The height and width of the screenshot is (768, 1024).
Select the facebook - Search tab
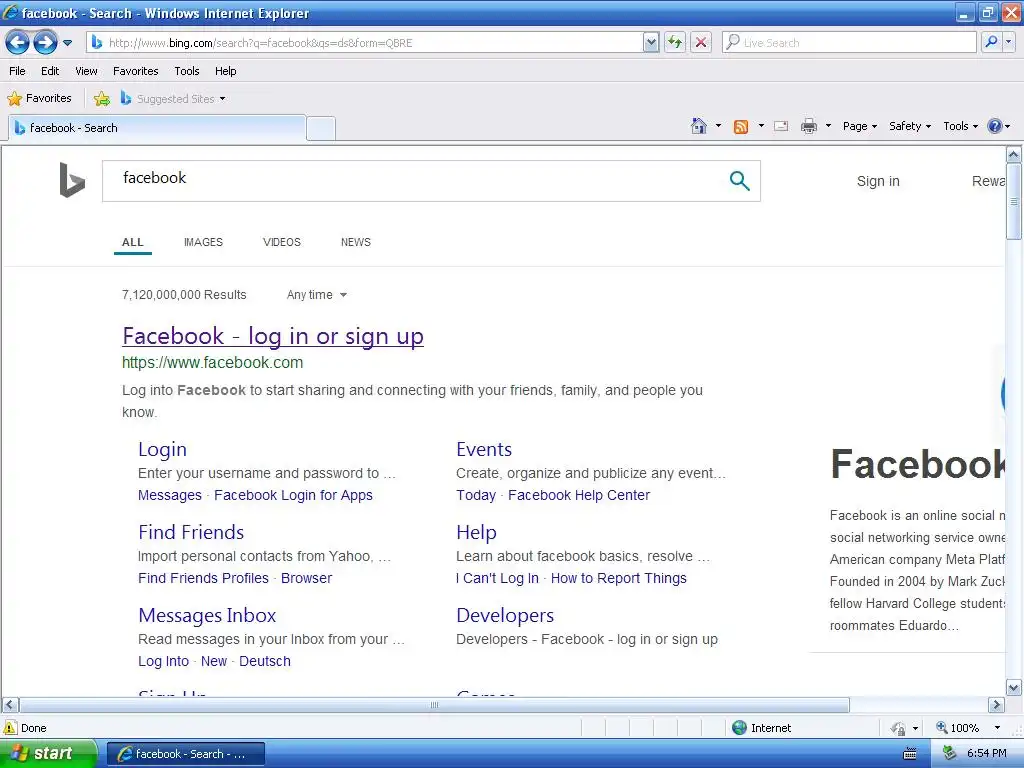[157, 128]
